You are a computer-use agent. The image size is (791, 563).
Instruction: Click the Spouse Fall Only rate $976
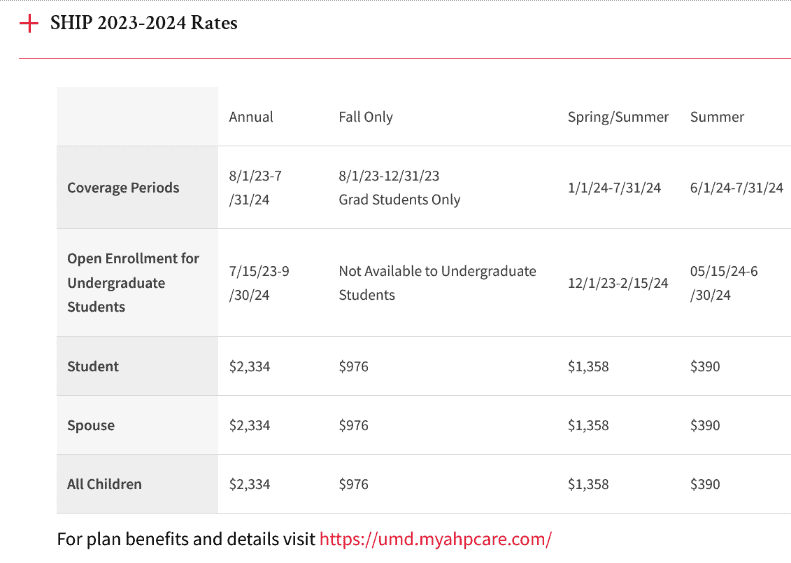click(353, 426)
